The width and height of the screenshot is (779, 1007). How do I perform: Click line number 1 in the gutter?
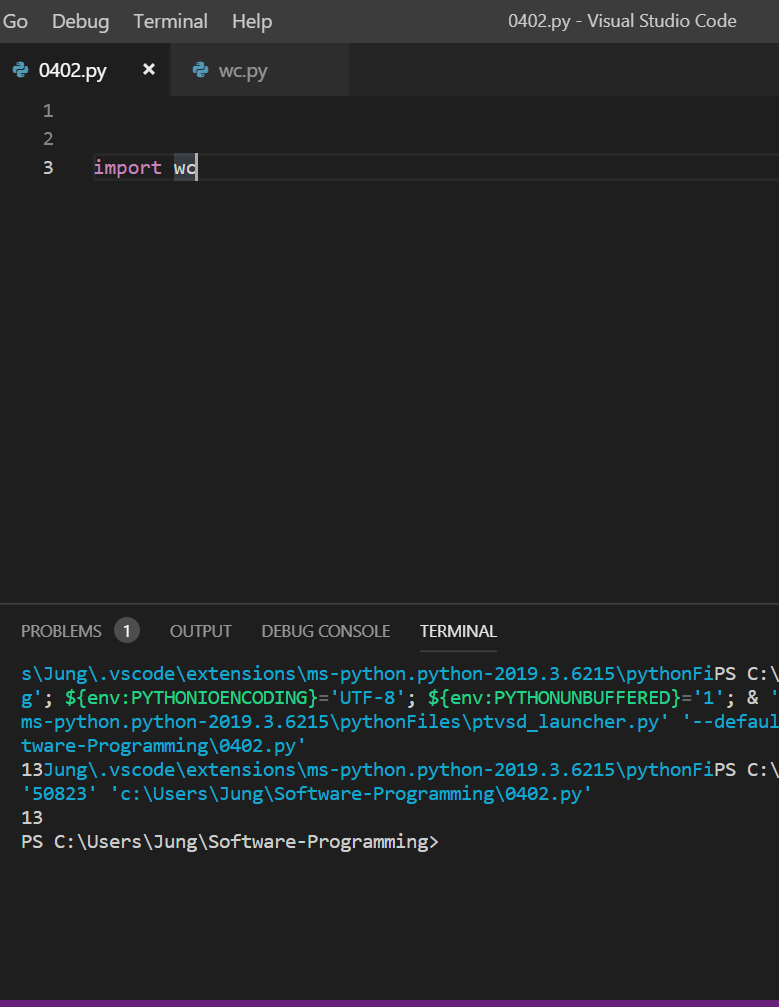pyautogui.click(x=48, y=111)
